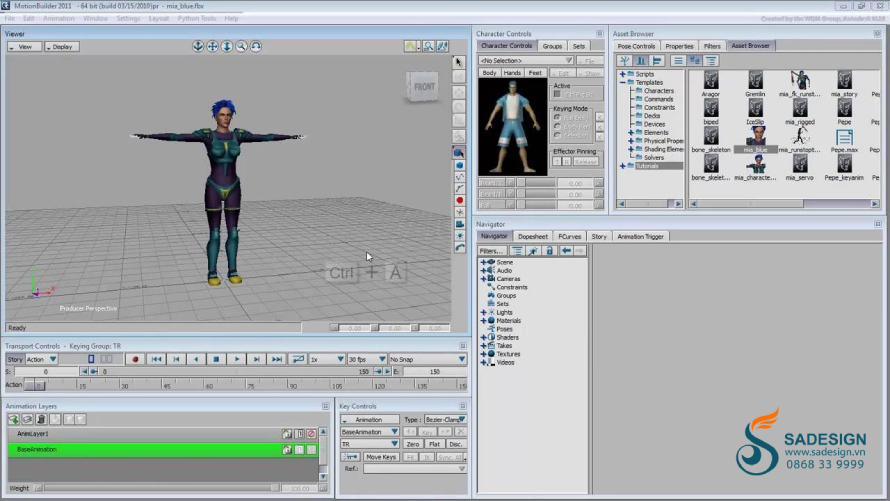Start recording with the red record button
The height and width of the screenshot is (501, 890).
(135, 359)
